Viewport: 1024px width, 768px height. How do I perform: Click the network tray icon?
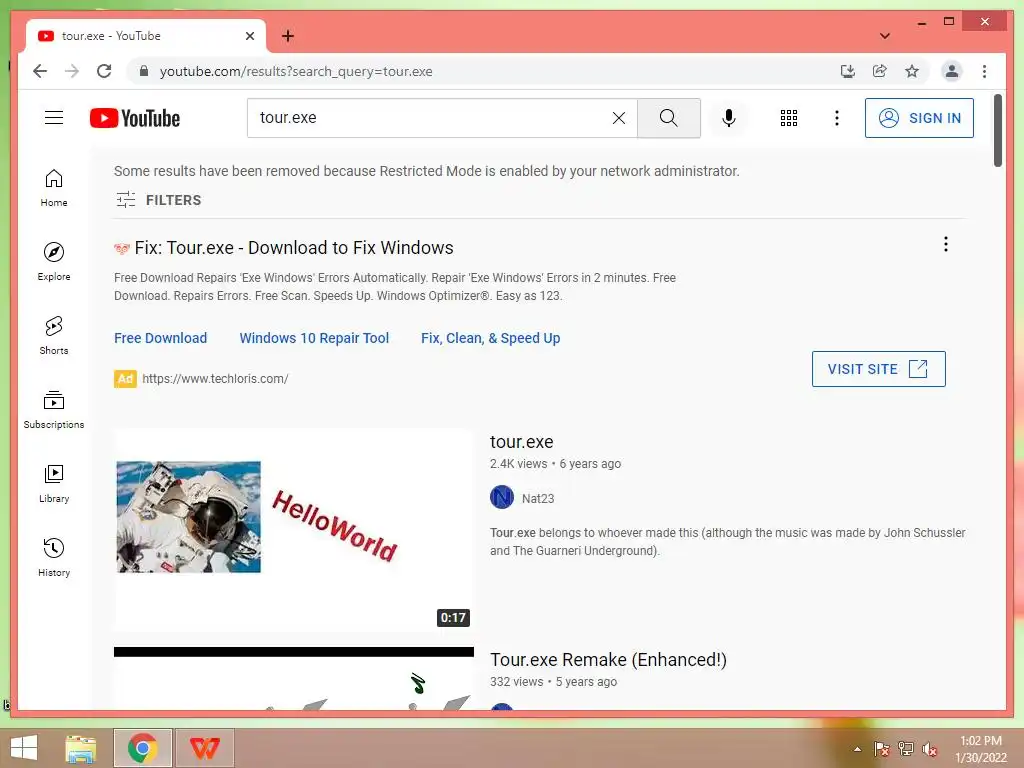906,749
